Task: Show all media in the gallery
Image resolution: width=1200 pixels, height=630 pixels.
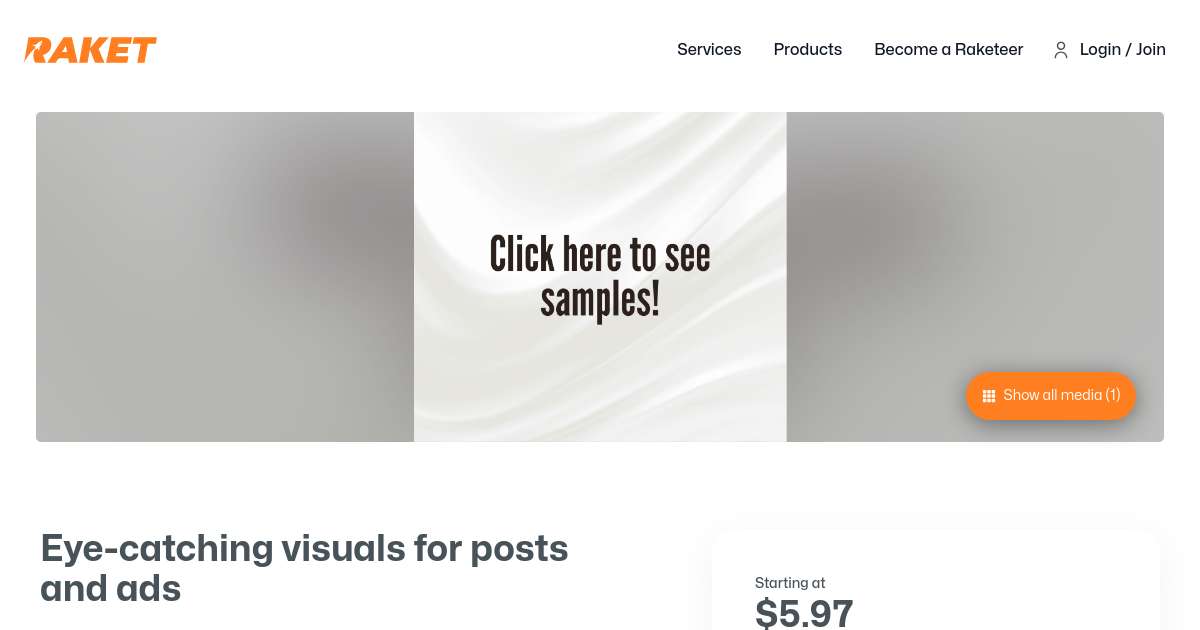Action: pos(1051,396)
